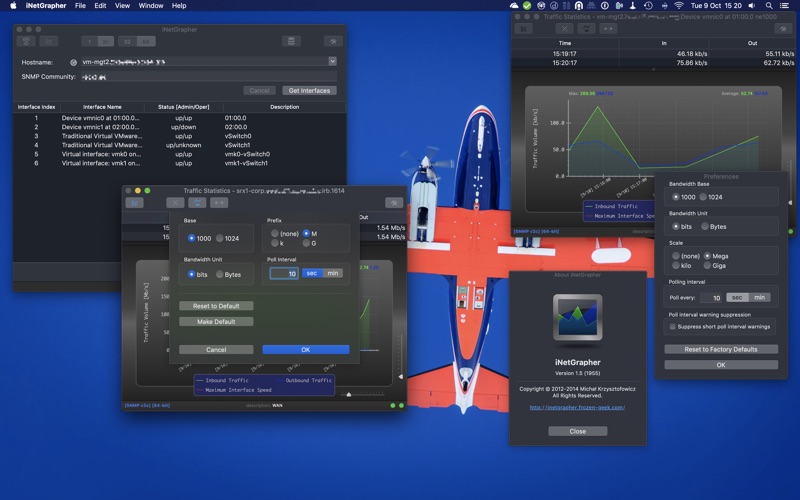Expand the Hostname dropdown arrow
This screenshot has height=500, width=800.
pos(332,61)
